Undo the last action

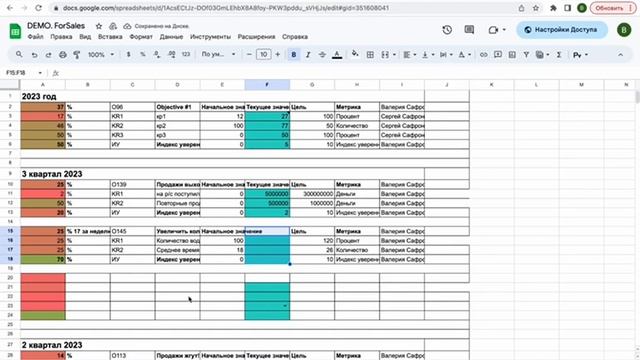pos(34,55)
